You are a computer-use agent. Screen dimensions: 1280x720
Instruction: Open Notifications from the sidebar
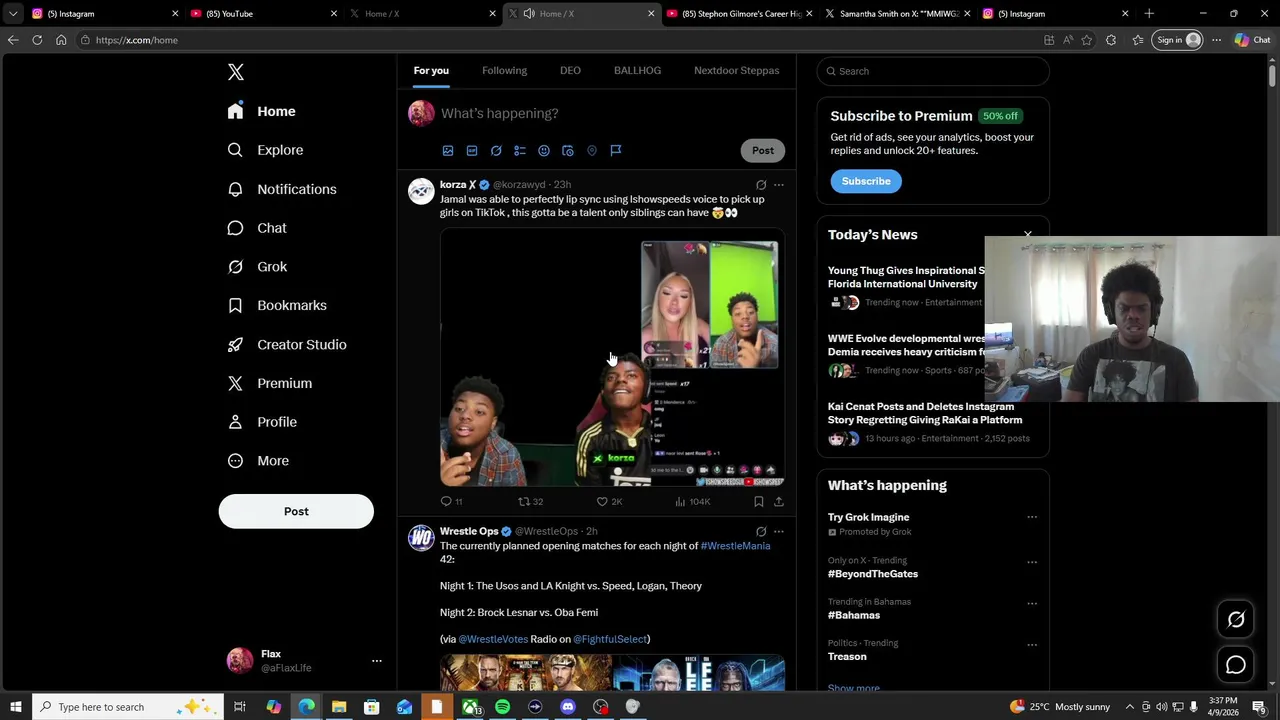283,189
